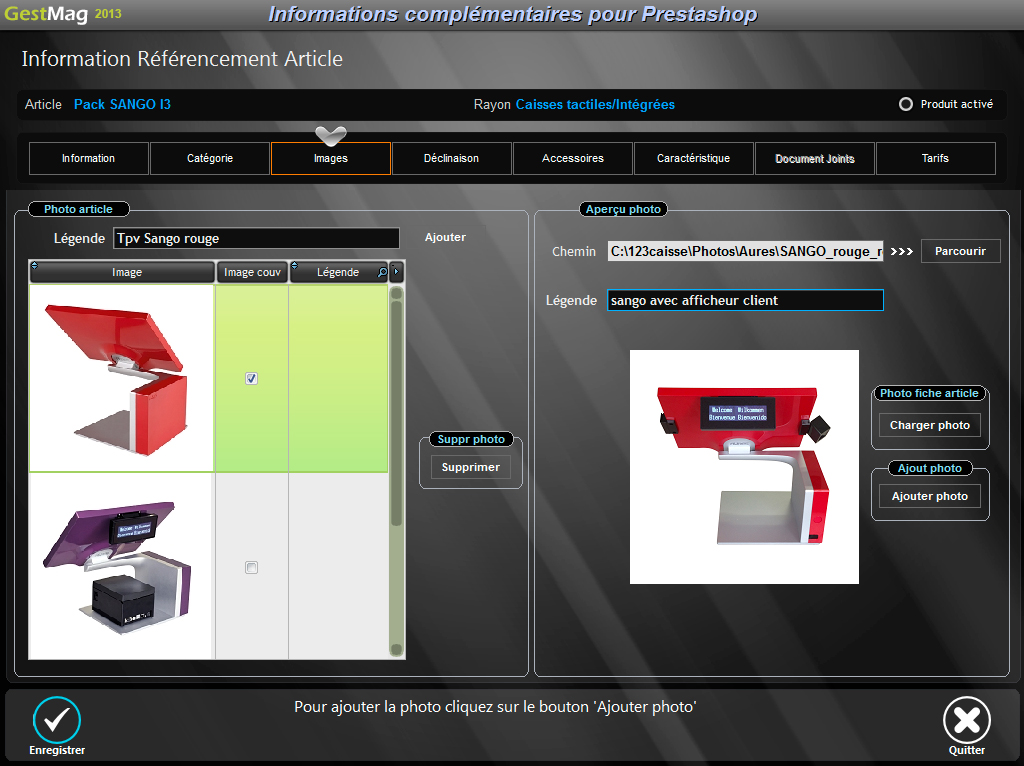The image size is (1024, 766).
Task: Click the Parcourir button
Action: (x=960, y=251)
